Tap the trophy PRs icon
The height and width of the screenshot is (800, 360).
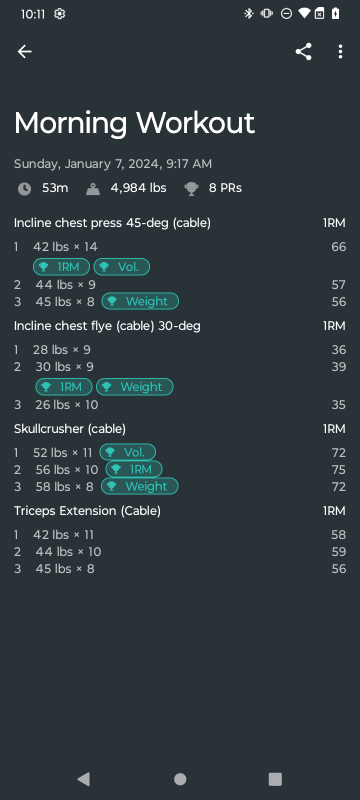coord(191,189)
